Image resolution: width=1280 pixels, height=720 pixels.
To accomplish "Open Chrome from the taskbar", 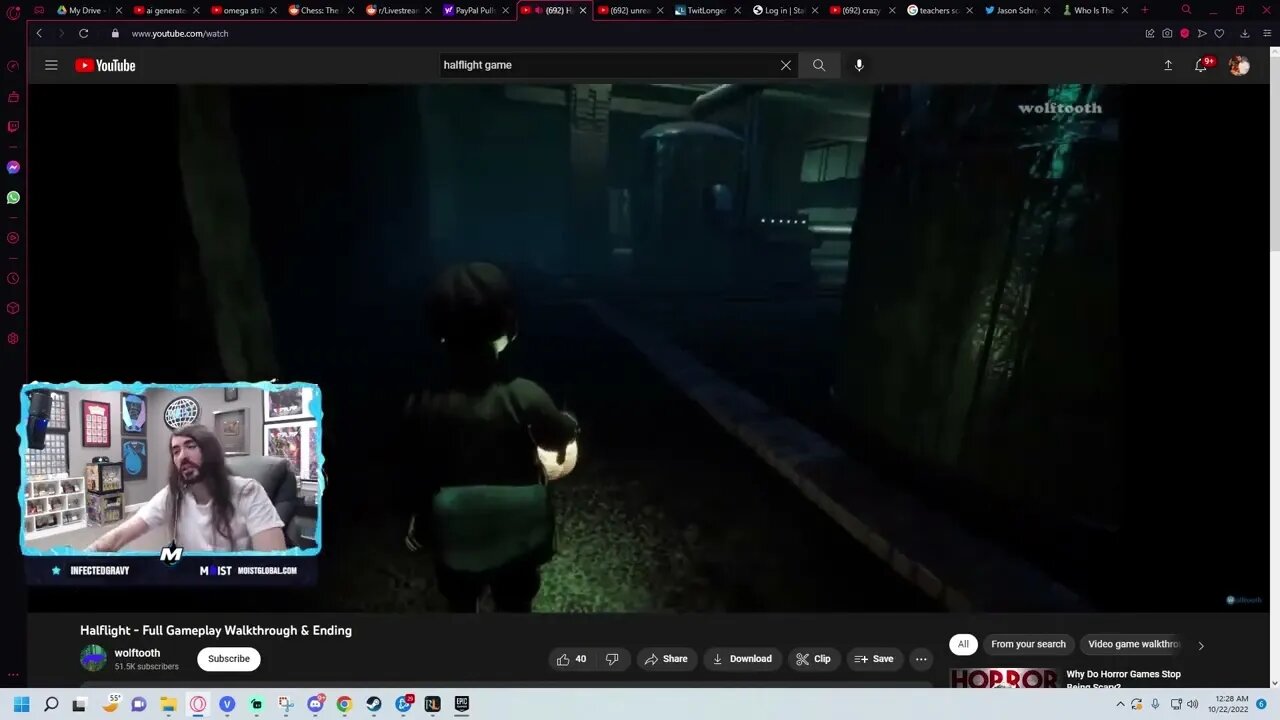I will tap(345, 704).
